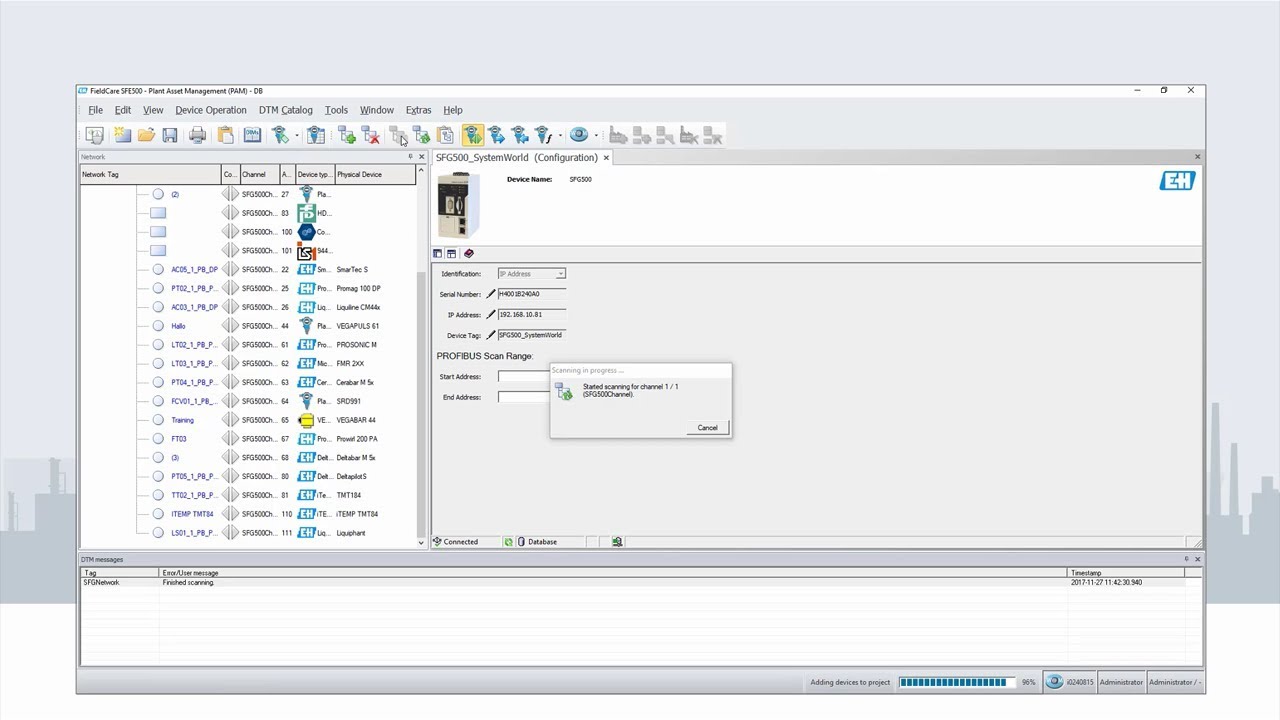
Task: Click the Print toolbar icon
Action: coord(198,135)
